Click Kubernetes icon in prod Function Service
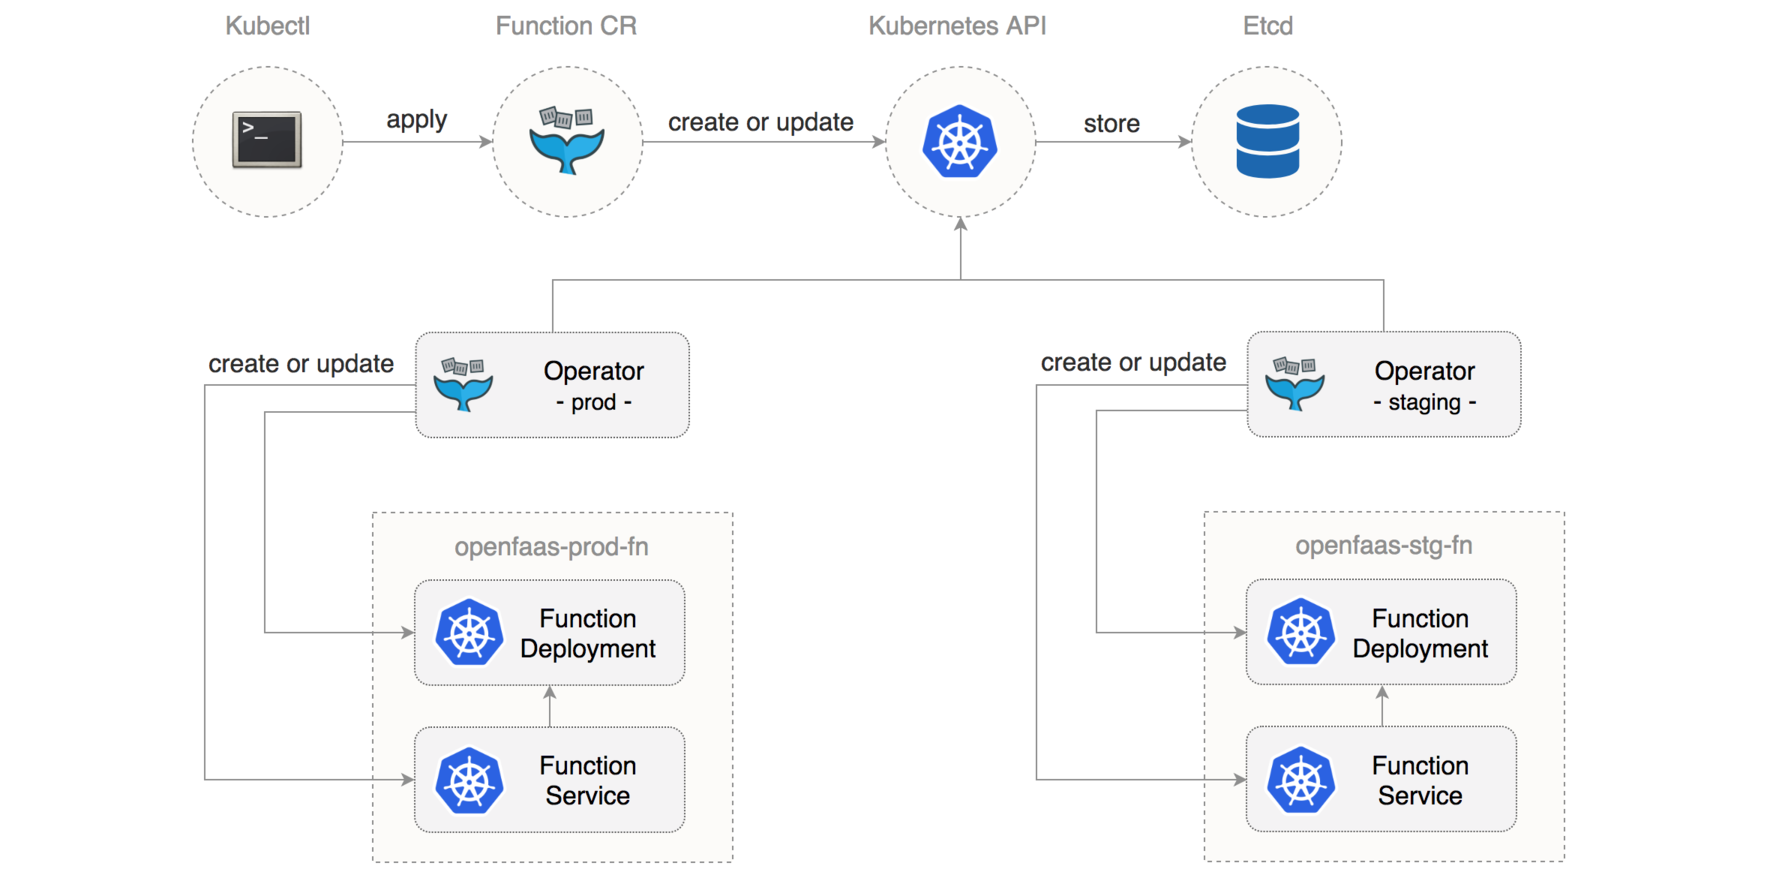This screenshot has height=884, width=1770. [469, 780]
